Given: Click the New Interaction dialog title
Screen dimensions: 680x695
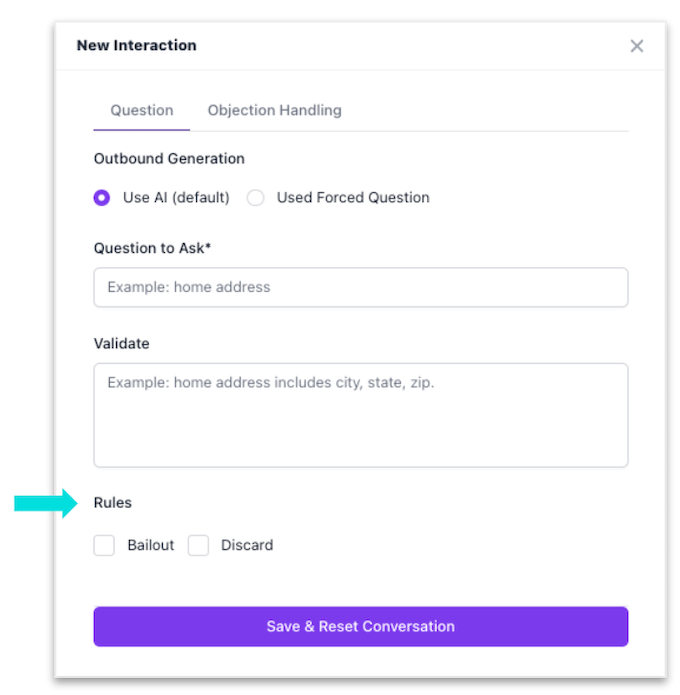Looking at the screenshot, I should 136,45.
